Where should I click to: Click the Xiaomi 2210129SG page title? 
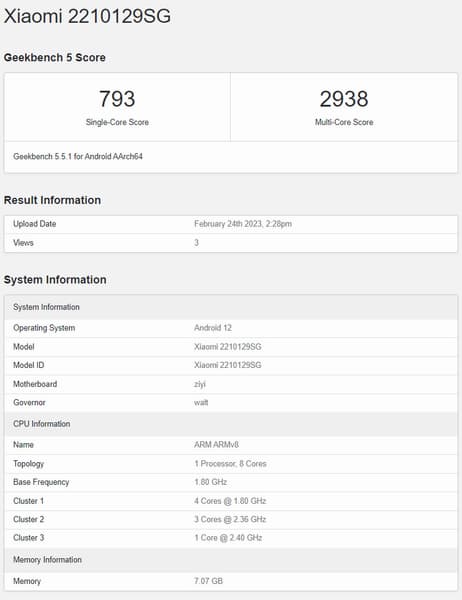pos(87,16)
